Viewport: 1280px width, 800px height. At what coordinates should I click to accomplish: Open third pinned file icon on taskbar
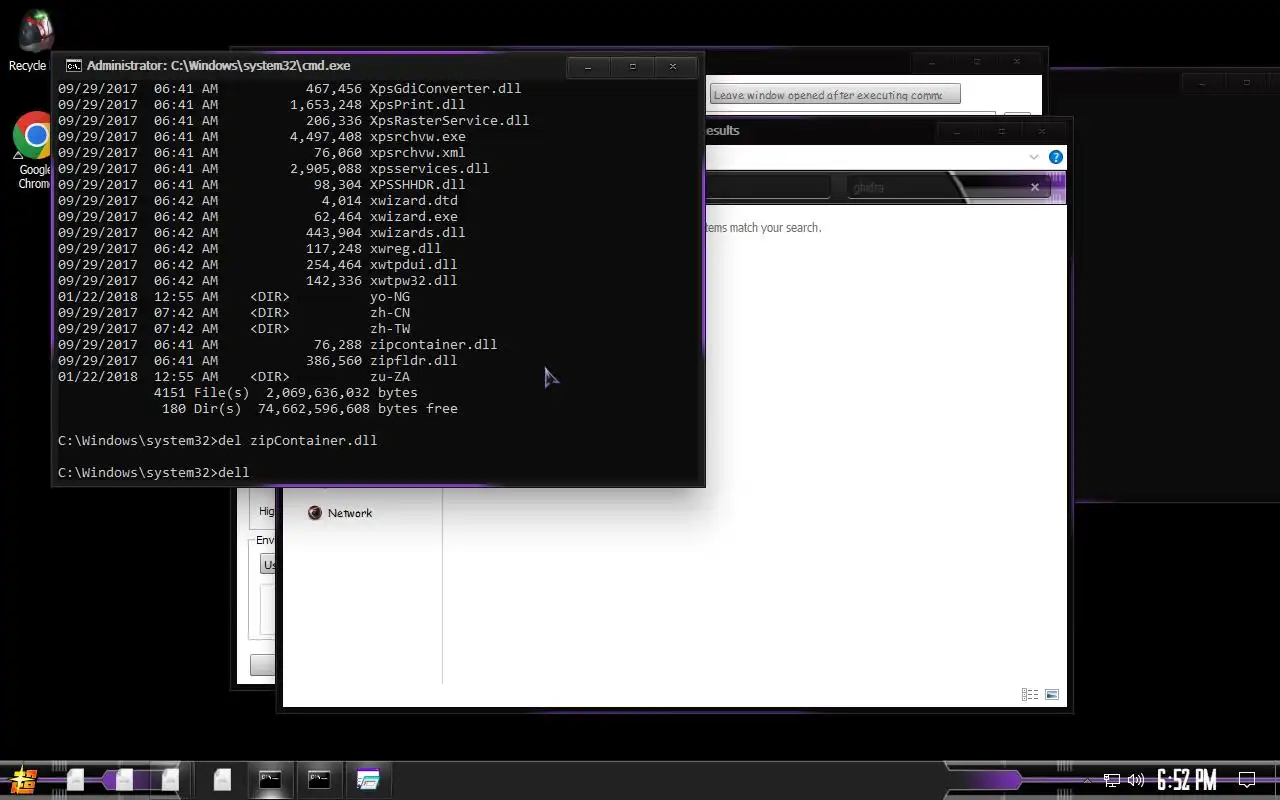[x=170, y=779]
